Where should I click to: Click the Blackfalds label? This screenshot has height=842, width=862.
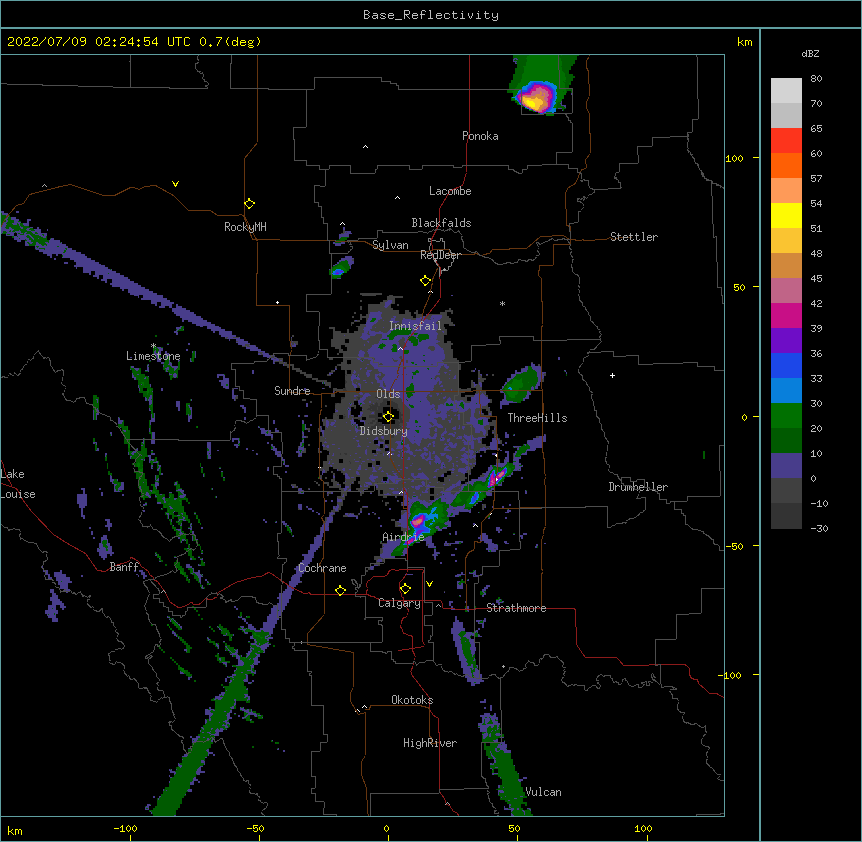coord(441,223)
